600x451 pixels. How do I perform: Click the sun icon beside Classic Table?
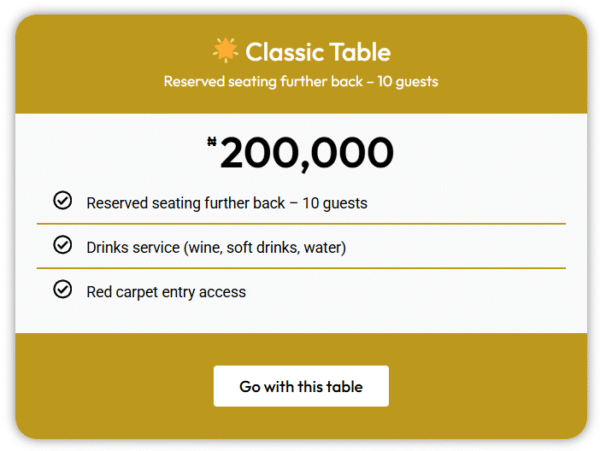coord(225,51)
